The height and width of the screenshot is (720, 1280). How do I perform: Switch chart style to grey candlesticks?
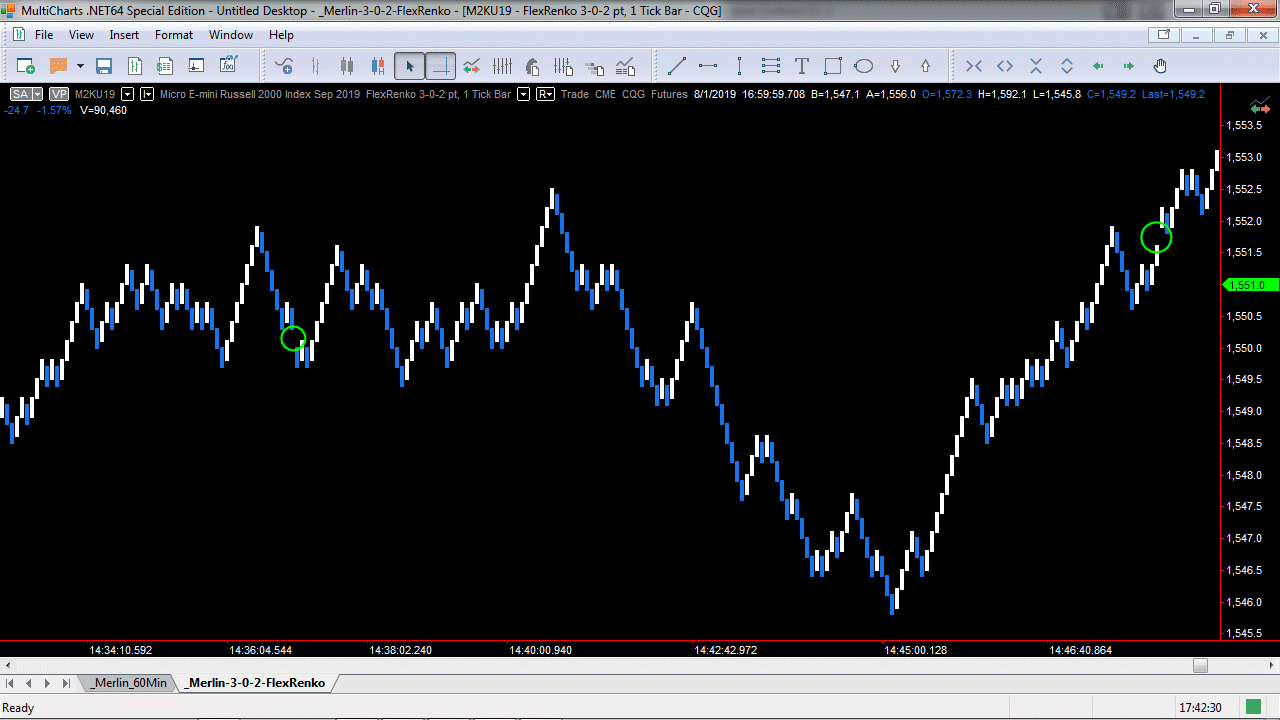click(x=347, y=67)
